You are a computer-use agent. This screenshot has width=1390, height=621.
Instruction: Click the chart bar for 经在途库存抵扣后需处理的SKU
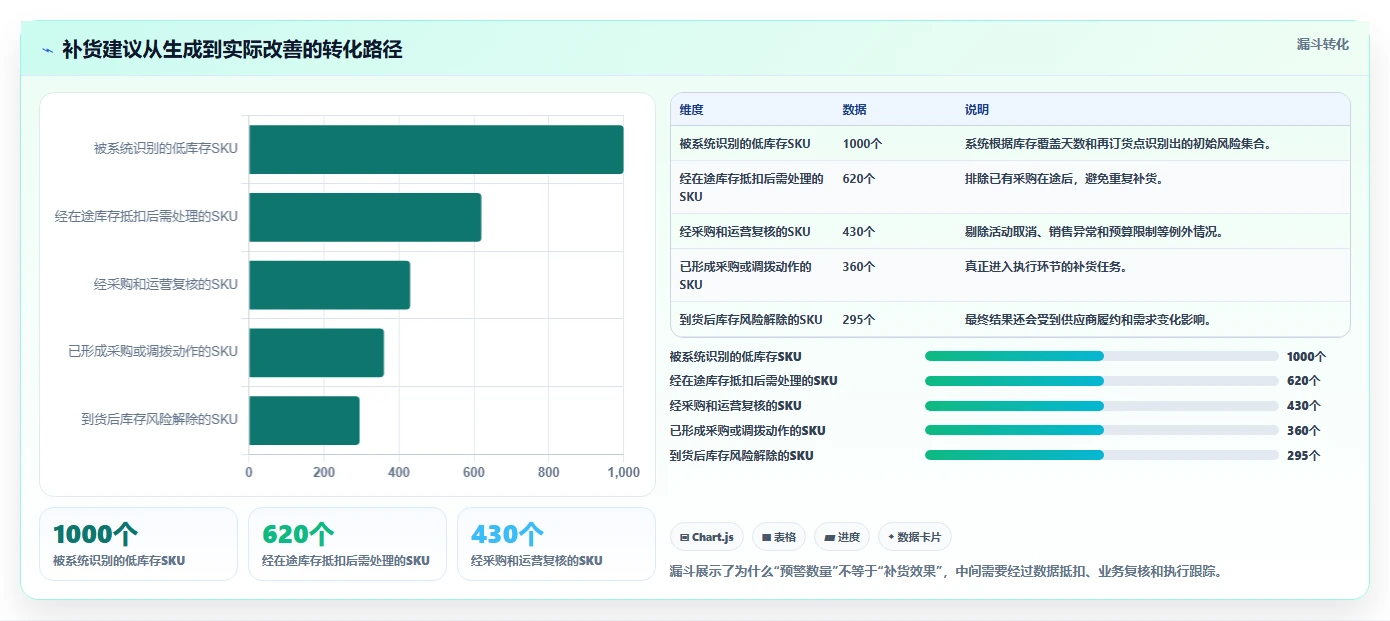(365, 217)
